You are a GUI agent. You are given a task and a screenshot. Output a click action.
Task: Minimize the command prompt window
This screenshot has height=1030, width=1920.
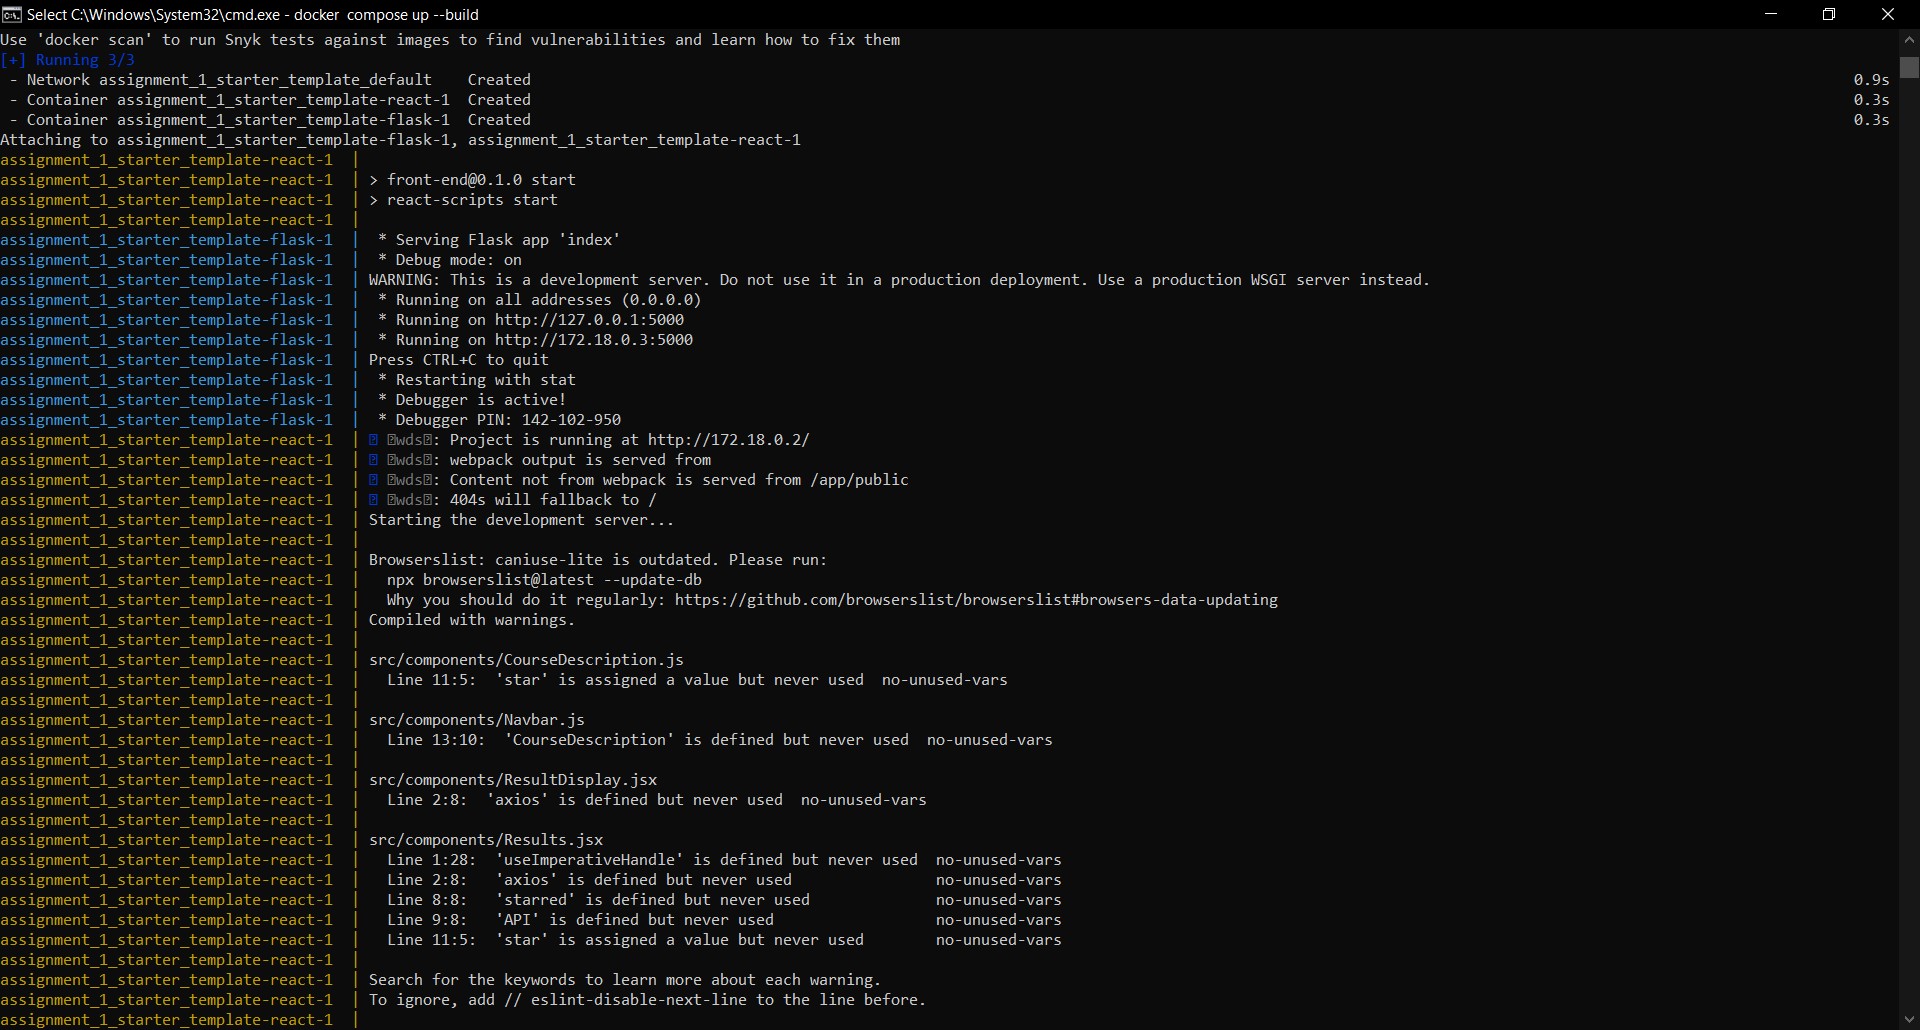point(1770,14)
